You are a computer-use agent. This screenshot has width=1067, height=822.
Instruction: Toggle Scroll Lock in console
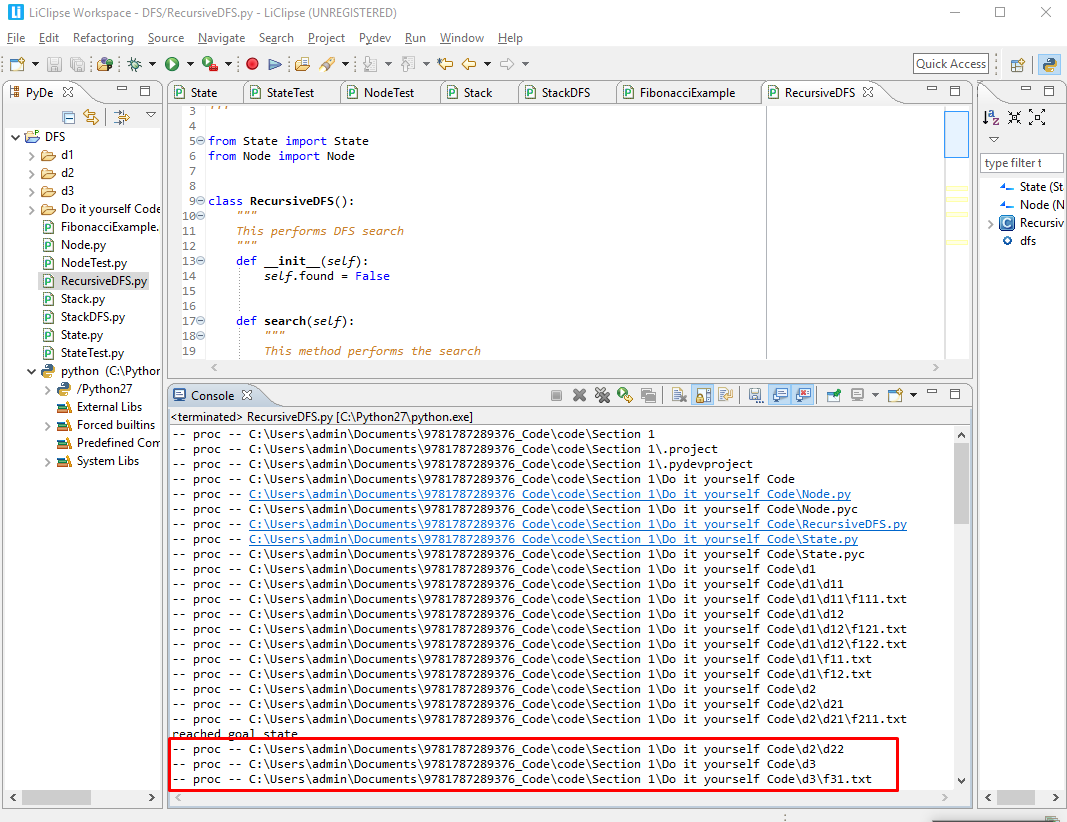703,395
